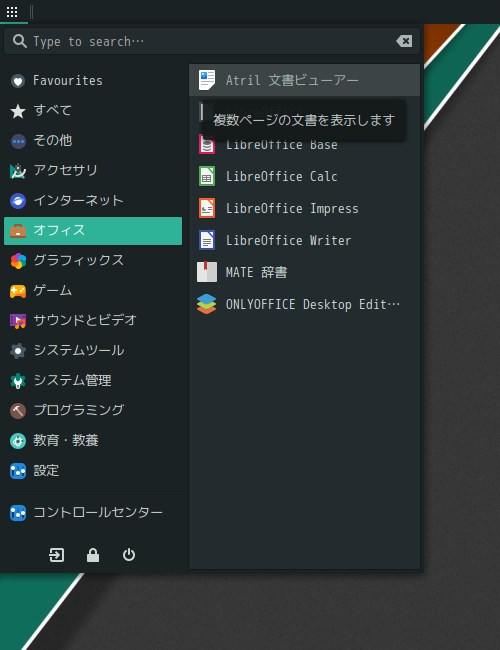500x650 pixels.
Task: Clear the search field with backspace icon
Action: (x=404, y=41)
